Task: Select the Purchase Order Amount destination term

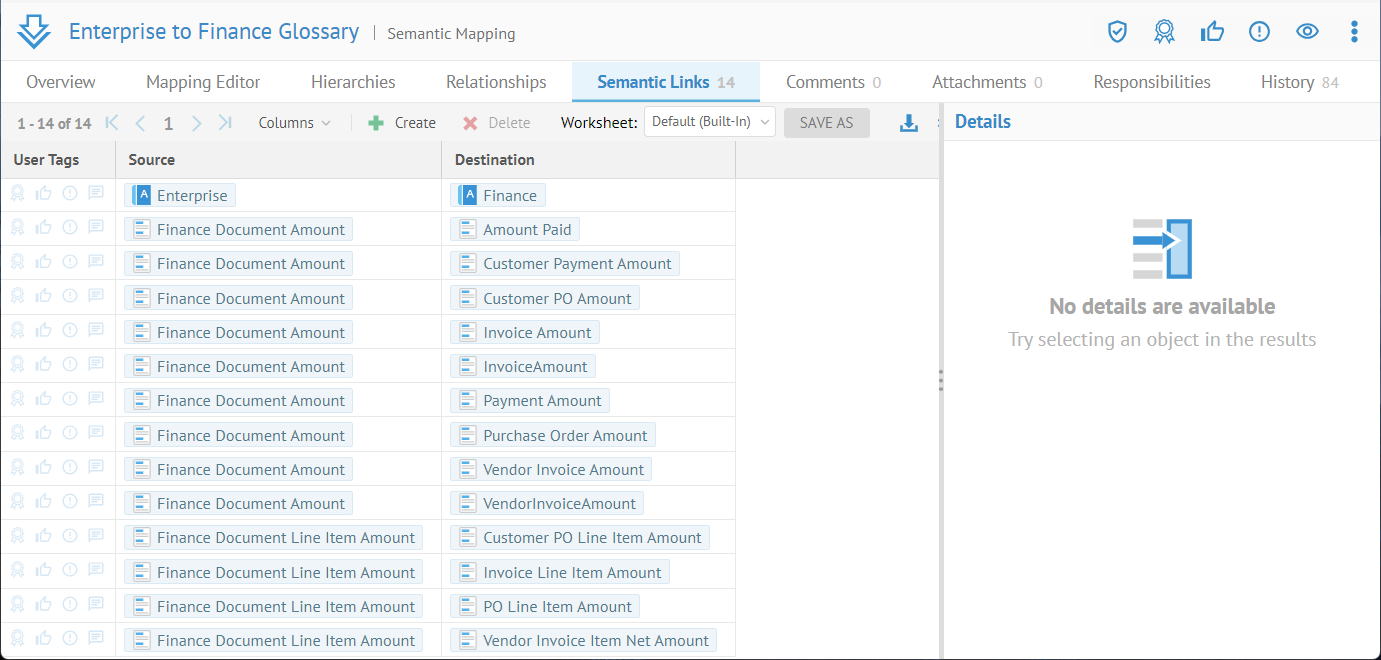Action: 564,435
